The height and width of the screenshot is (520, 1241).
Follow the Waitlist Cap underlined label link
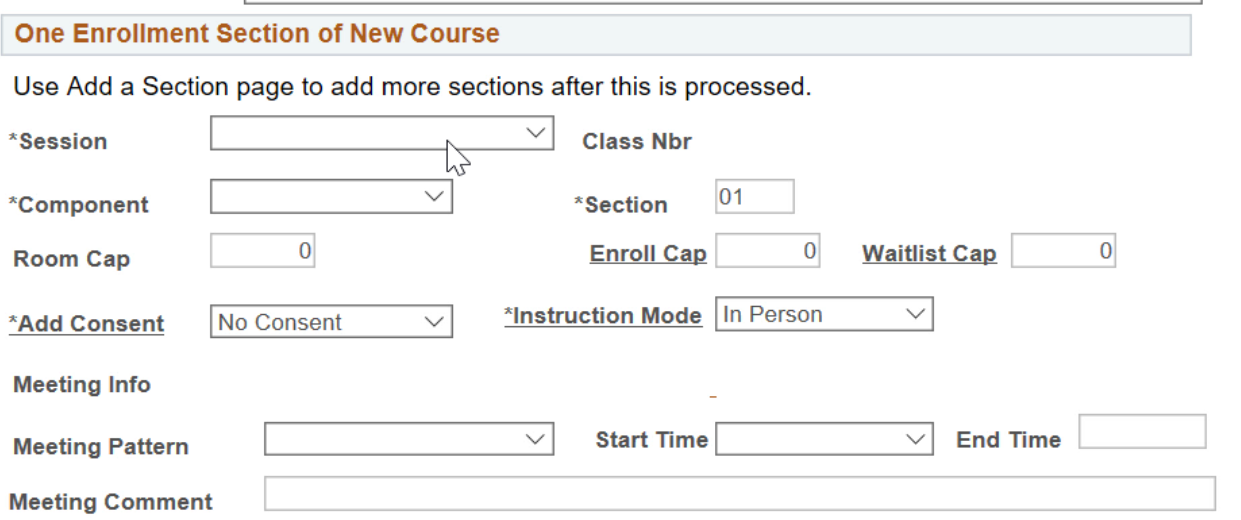click(929, 254)
